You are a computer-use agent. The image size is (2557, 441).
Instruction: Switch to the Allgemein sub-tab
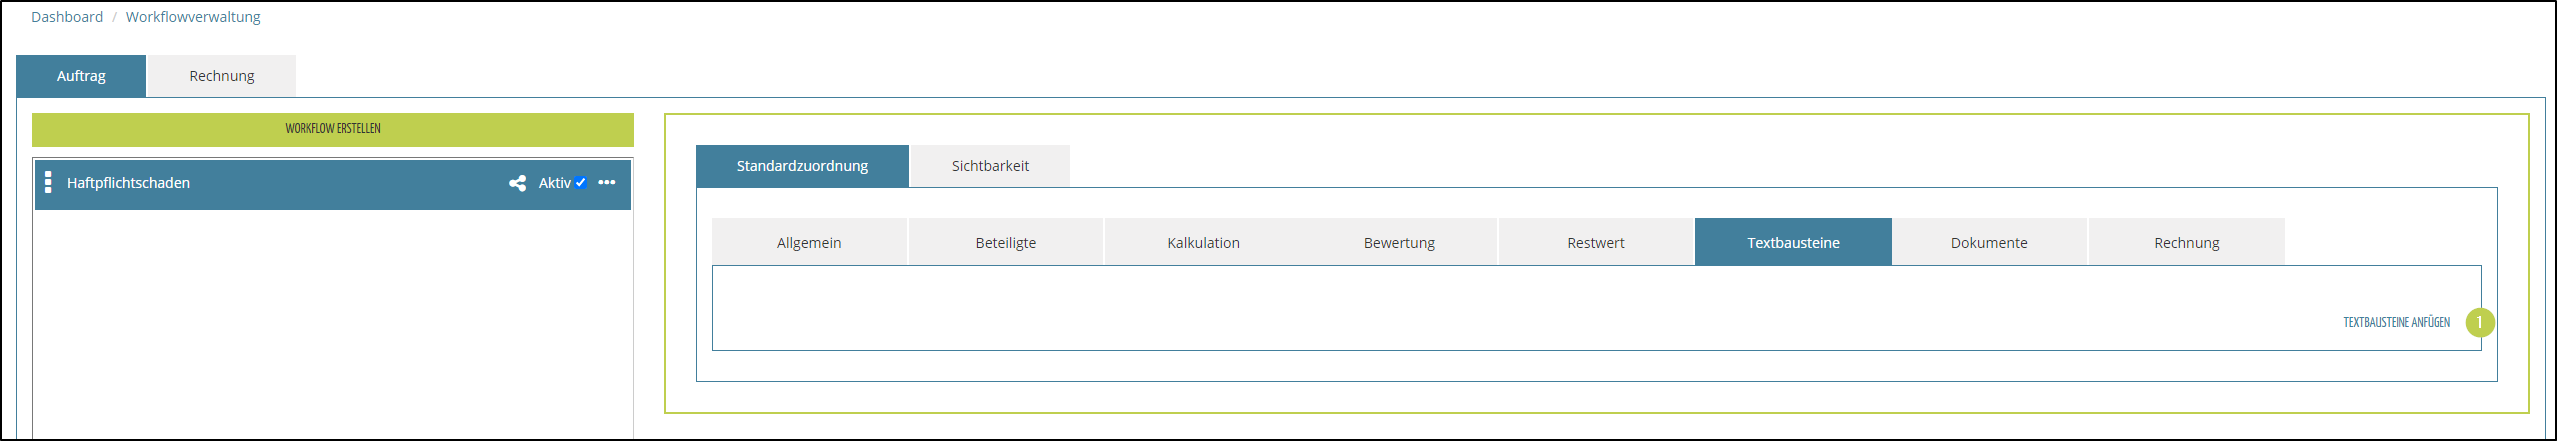[x=809, y=243]
